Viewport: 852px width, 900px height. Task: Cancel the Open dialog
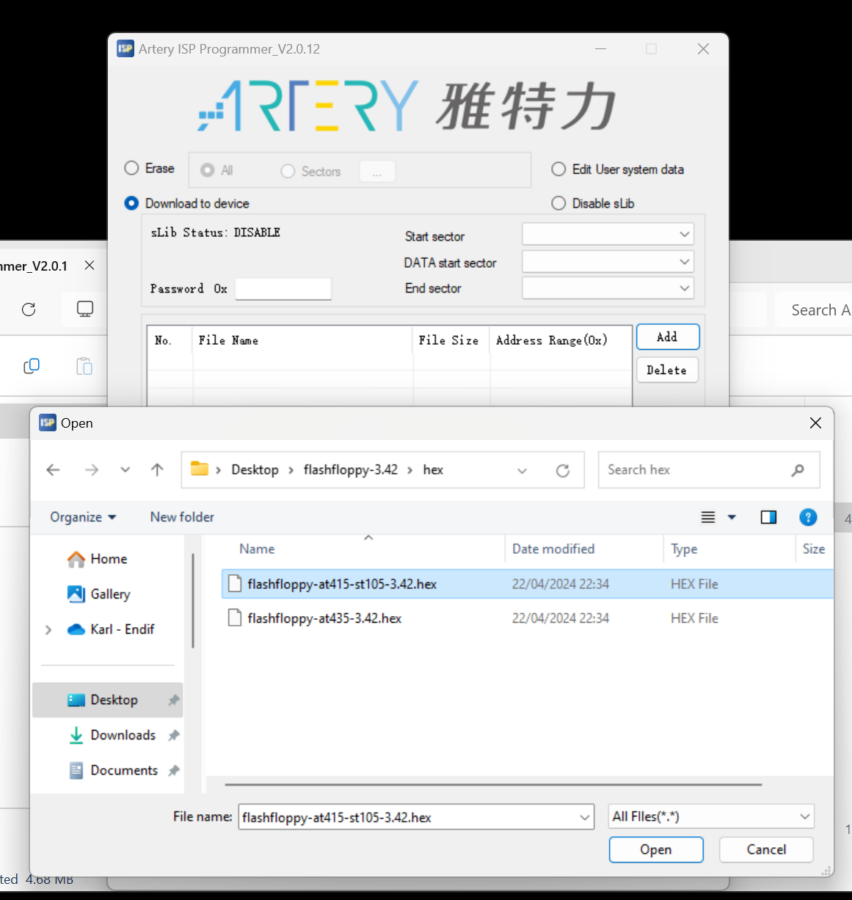[766, 849]
